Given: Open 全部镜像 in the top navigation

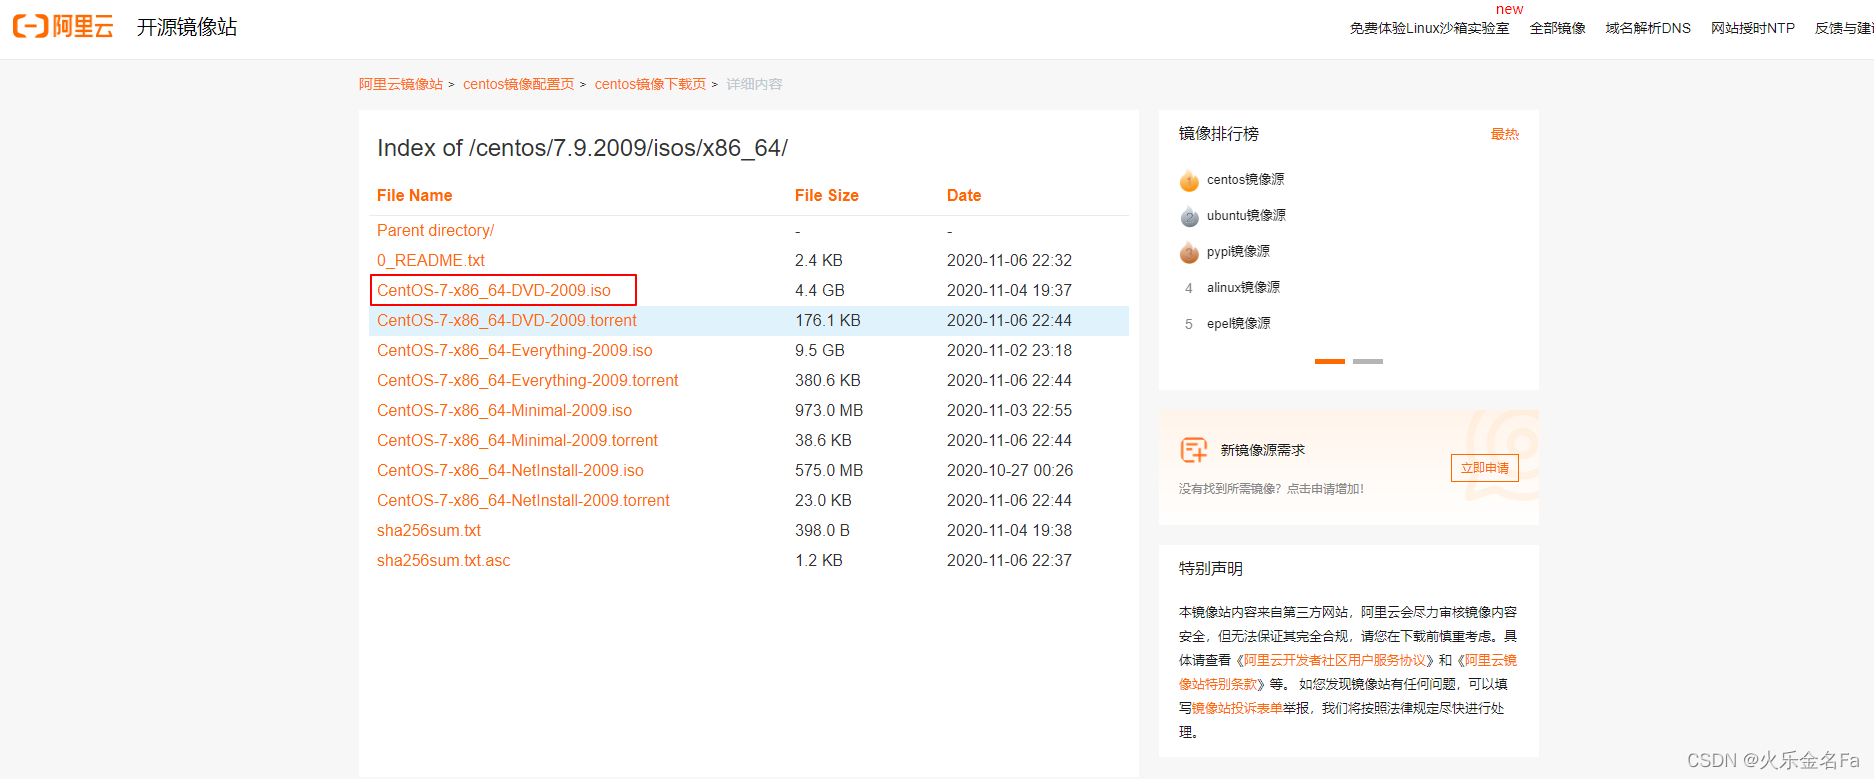Looking at the screenshot, I should coord(1557,28).
